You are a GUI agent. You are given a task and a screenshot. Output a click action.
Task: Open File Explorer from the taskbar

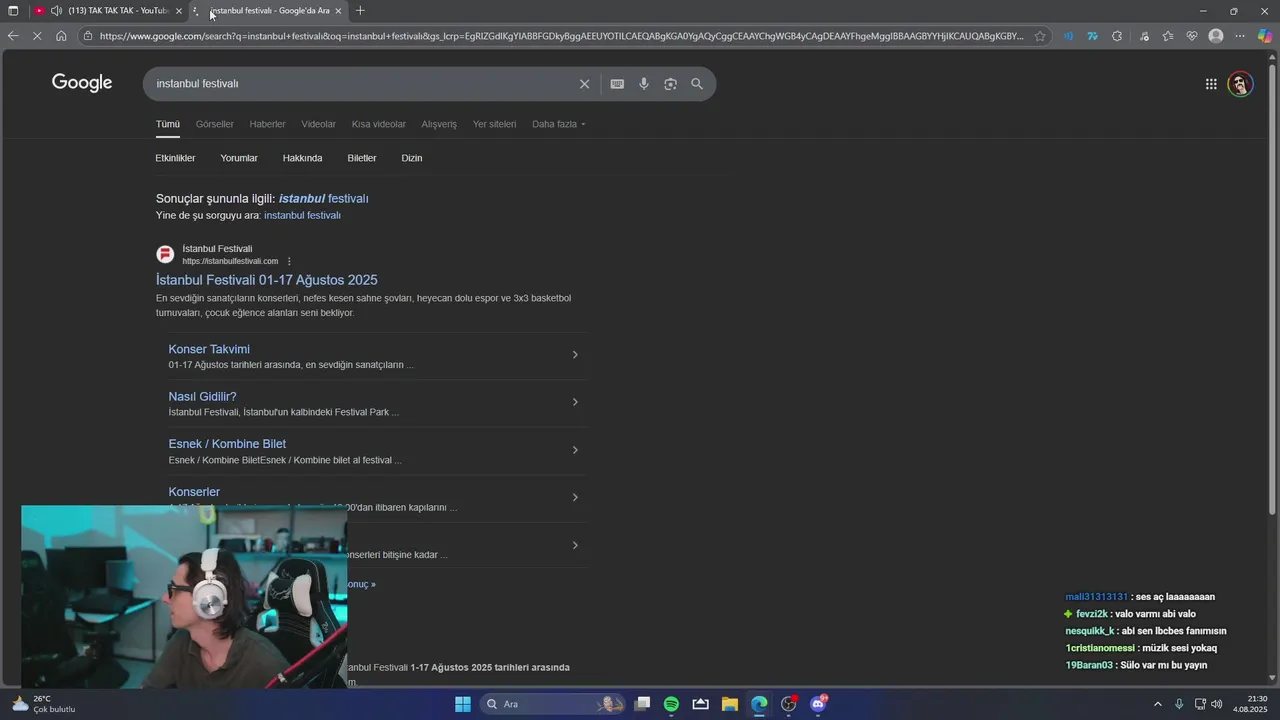pyautogui.click(x=729, y=704)
